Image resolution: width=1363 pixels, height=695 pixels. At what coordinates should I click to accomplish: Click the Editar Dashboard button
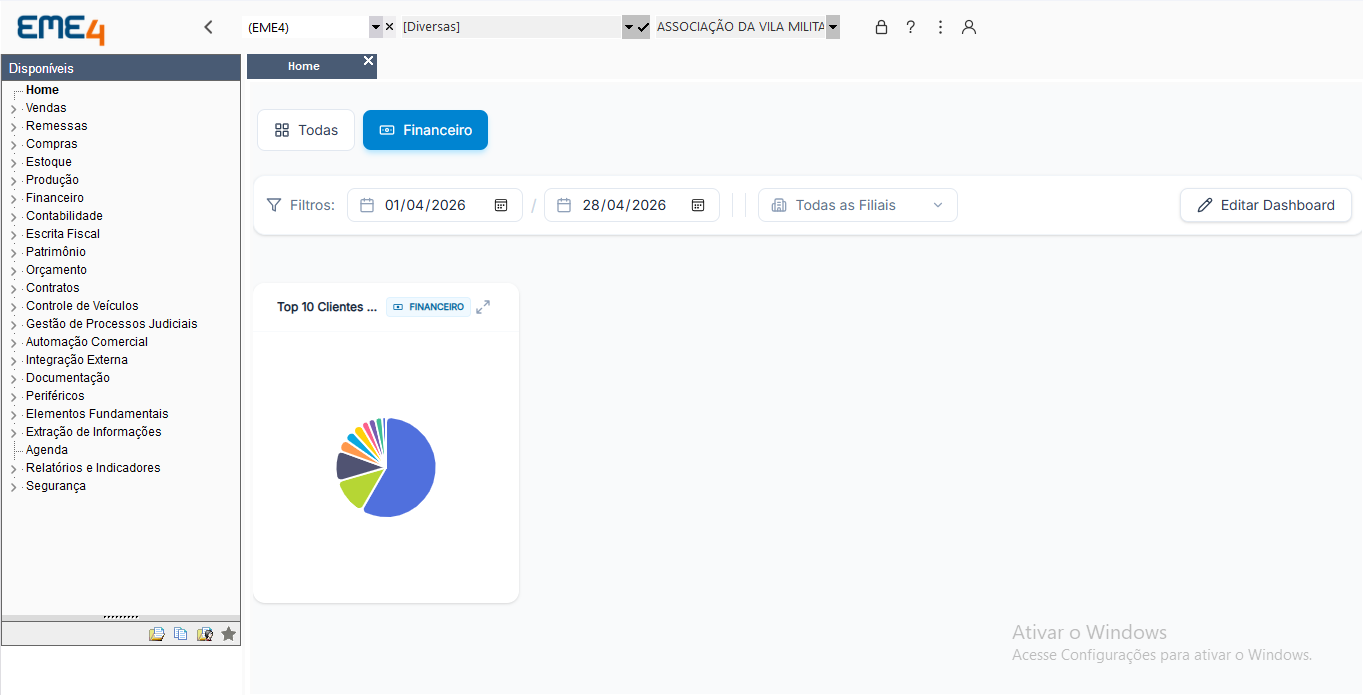click(1266, 205)
